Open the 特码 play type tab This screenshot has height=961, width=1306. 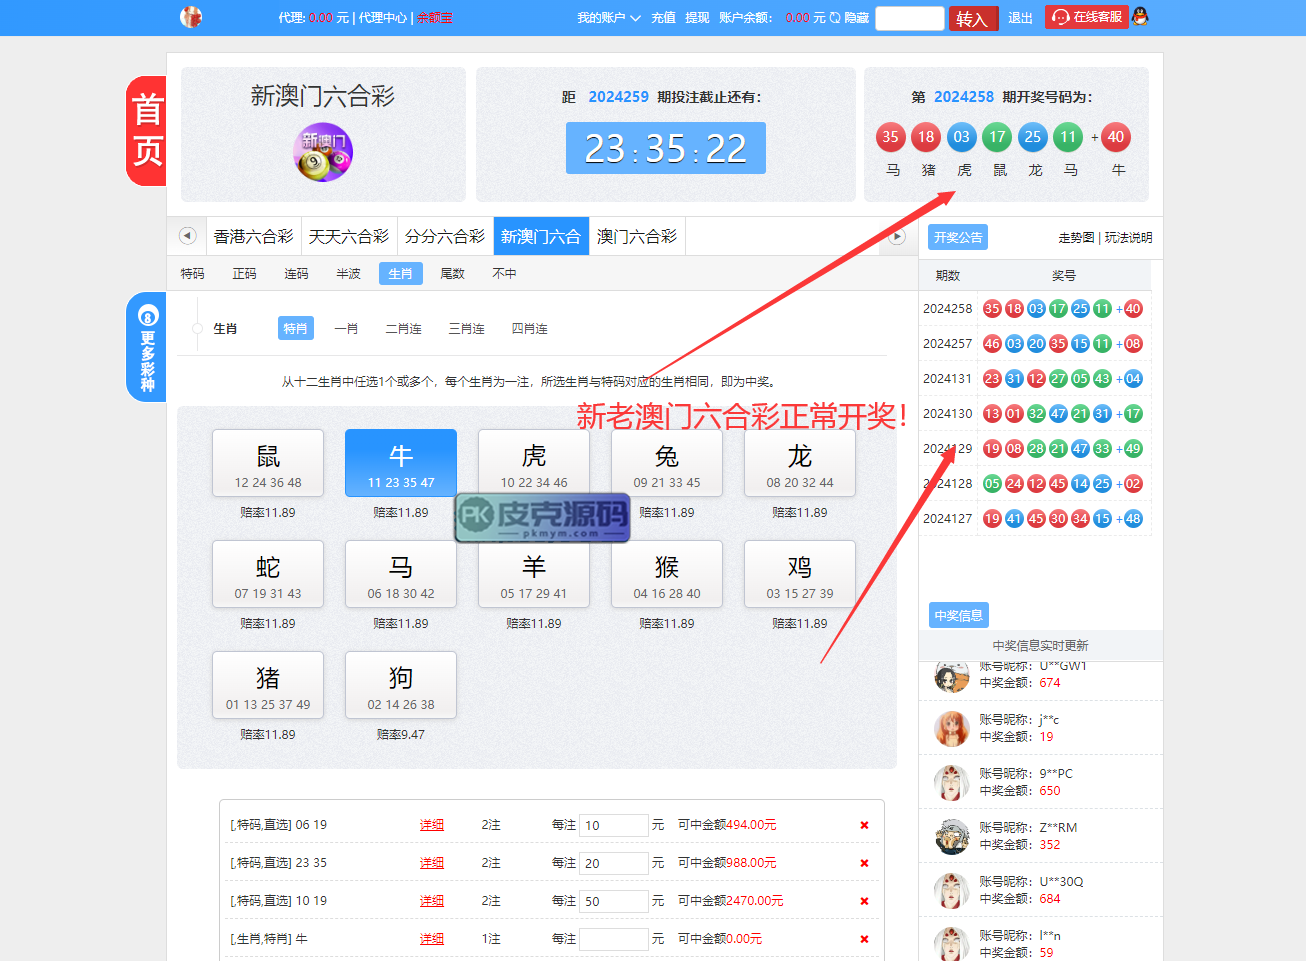[192, 274]
